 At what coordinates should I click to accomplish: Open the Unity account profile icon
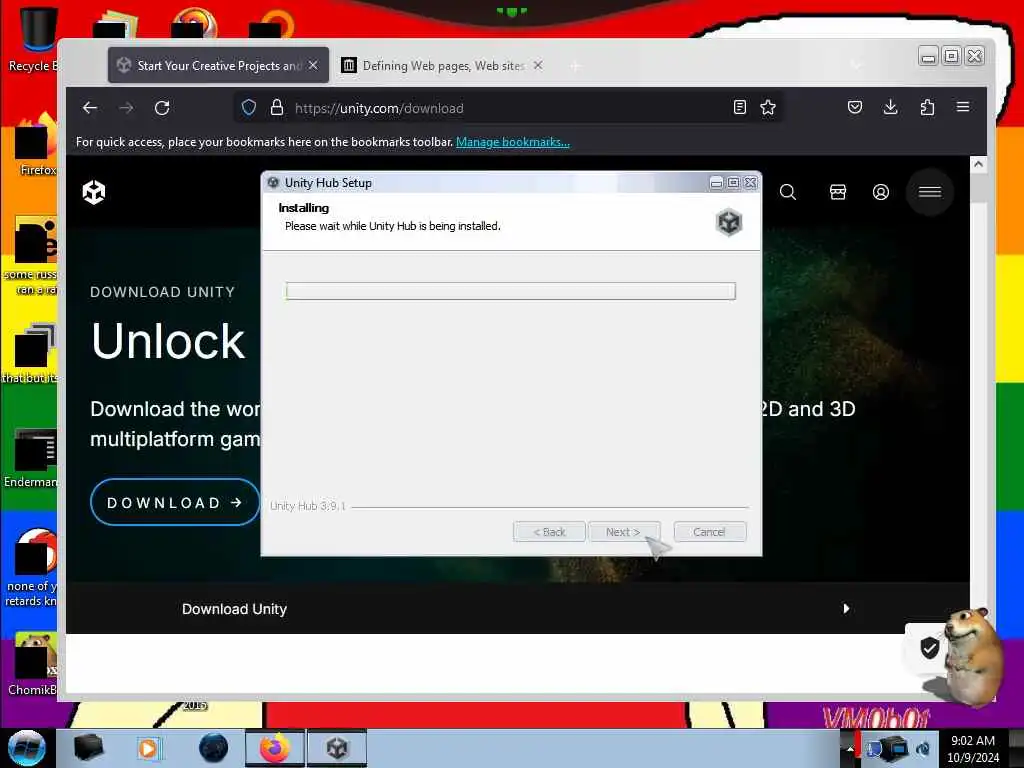tap(880, 192)
